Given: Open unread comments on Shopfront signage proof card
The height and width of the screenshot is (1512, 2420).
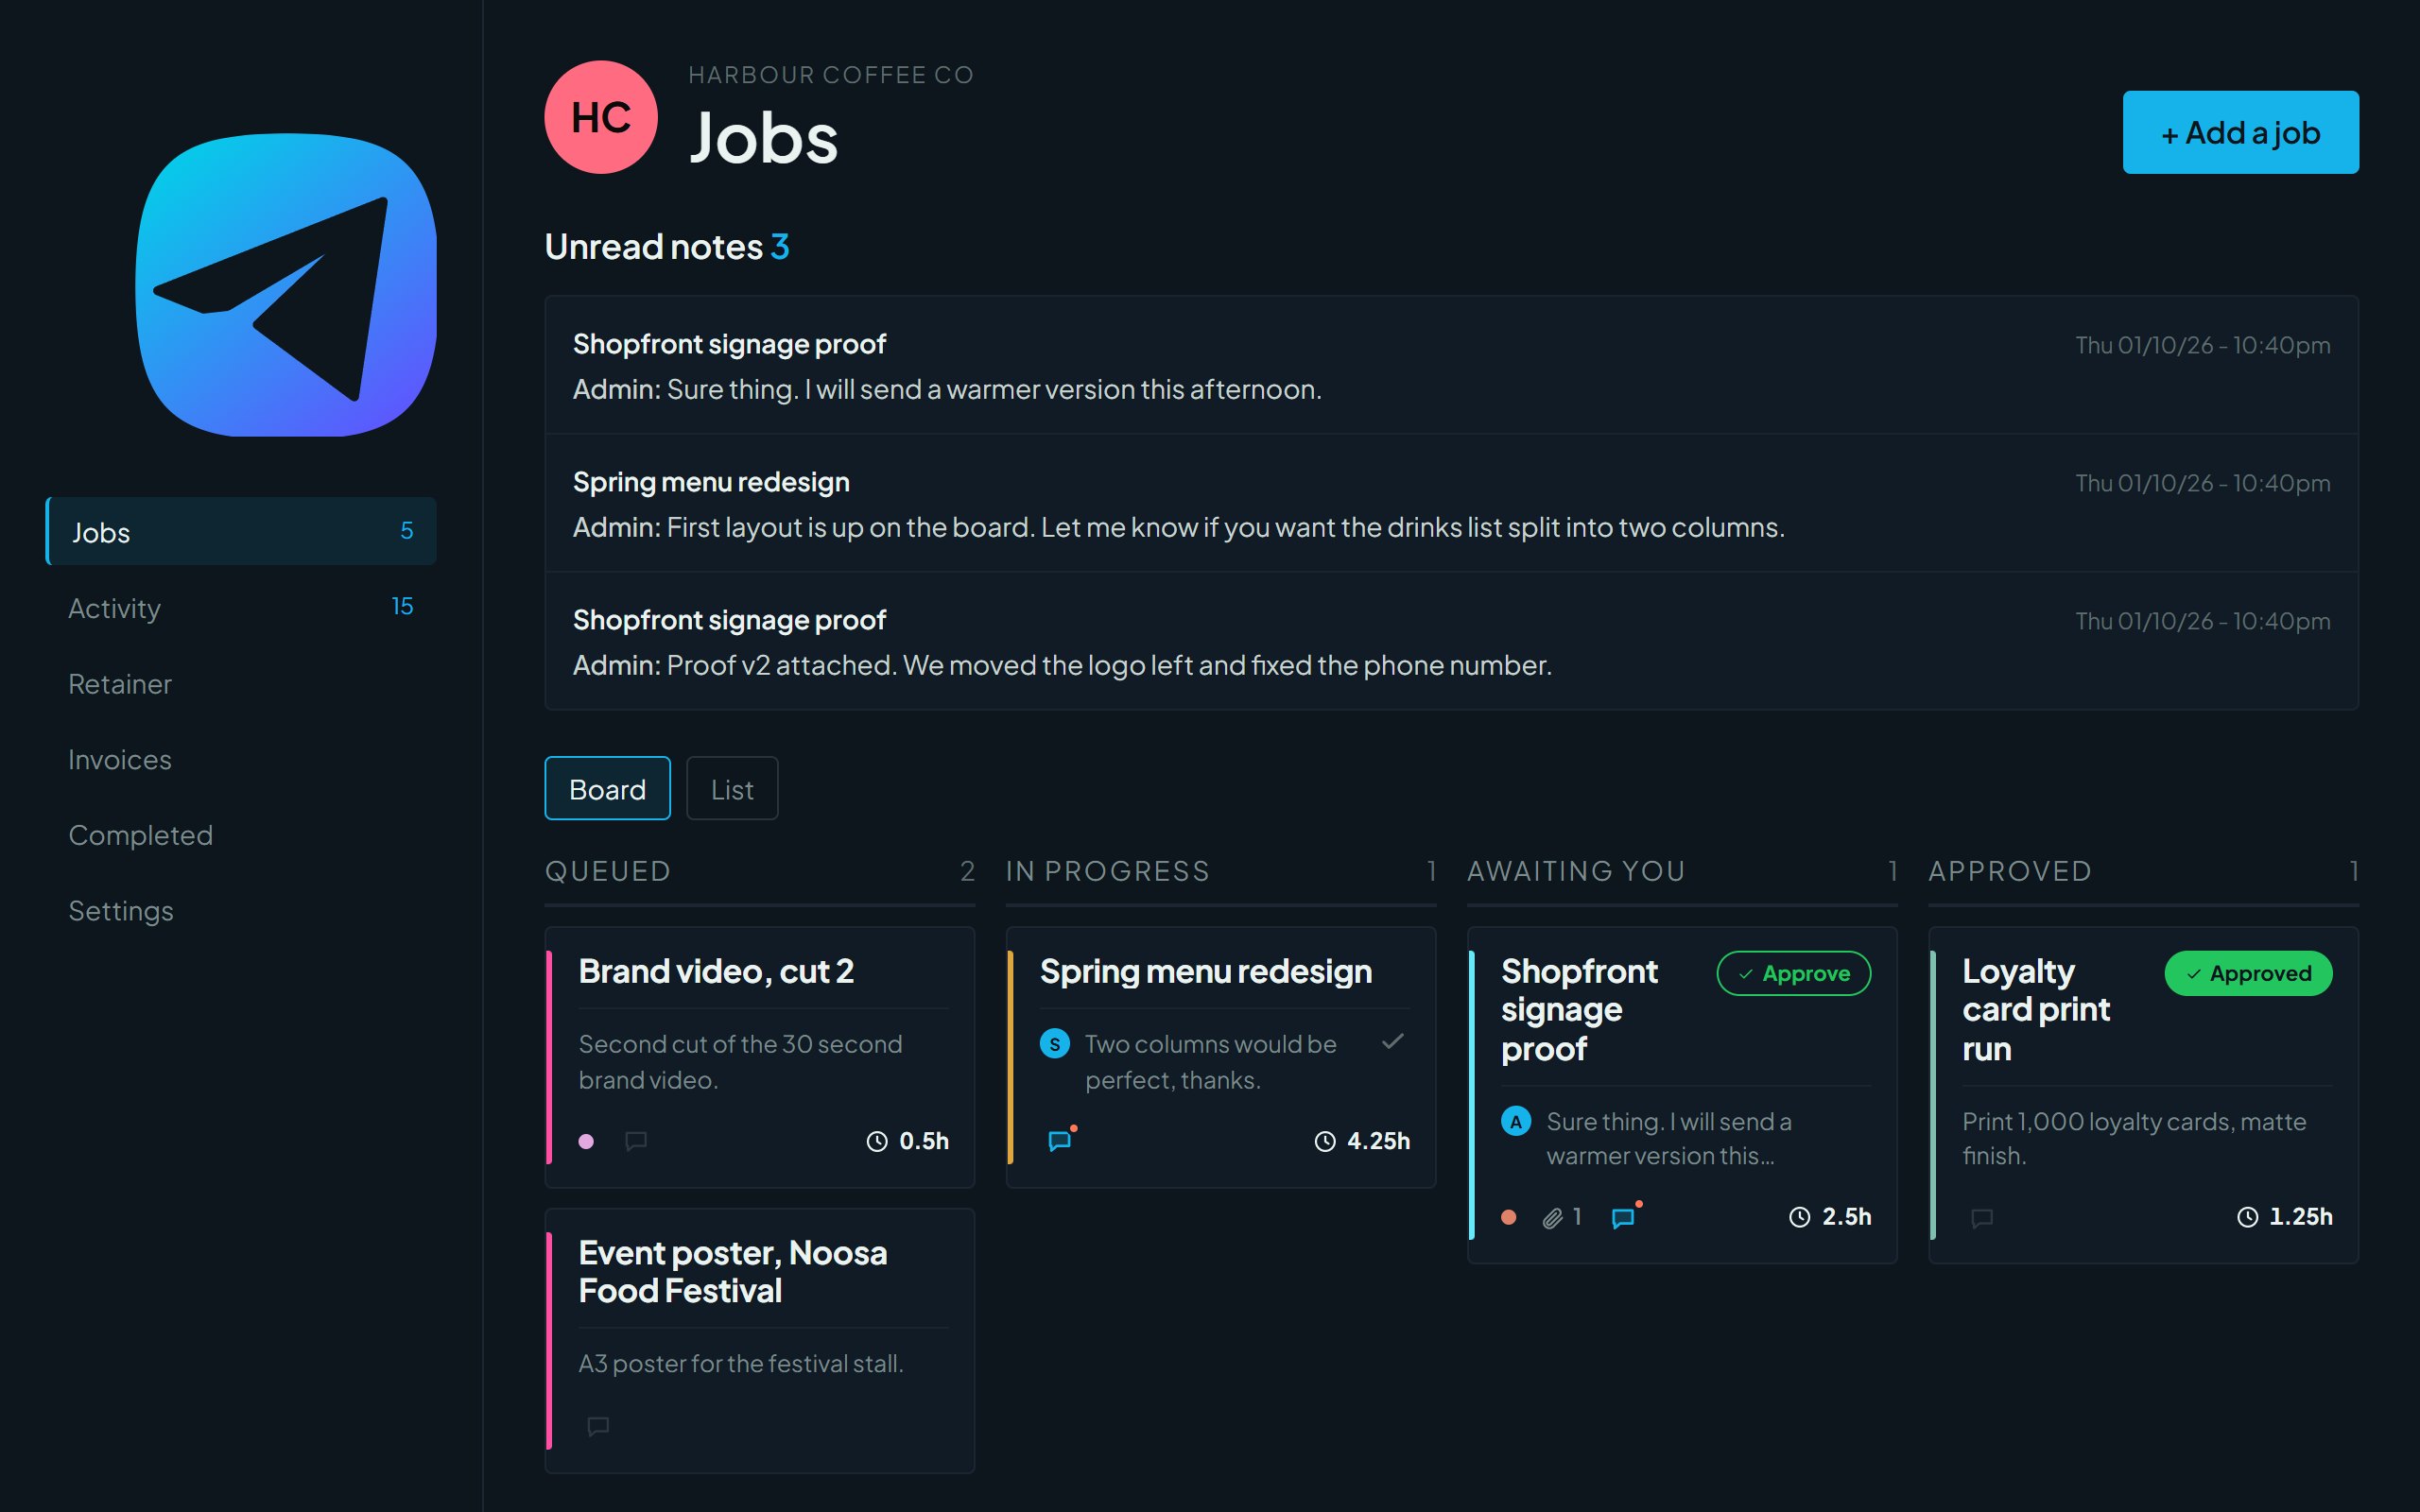Looking at the screenshot, I should coord(1625,1216).
